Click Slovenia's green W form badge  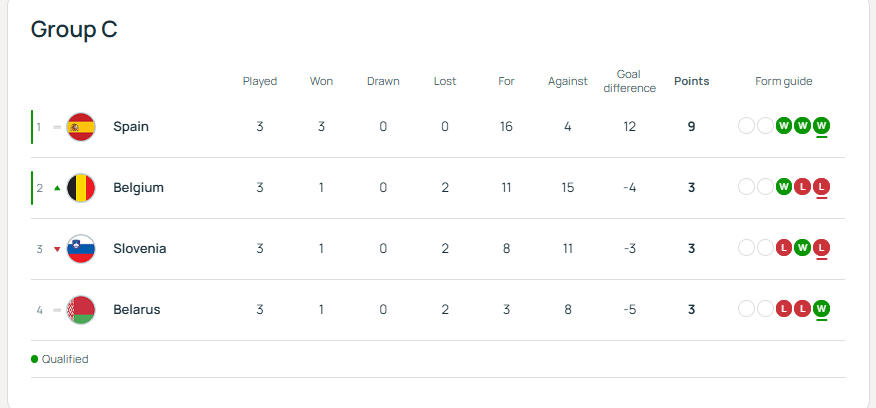pos(802,248)
